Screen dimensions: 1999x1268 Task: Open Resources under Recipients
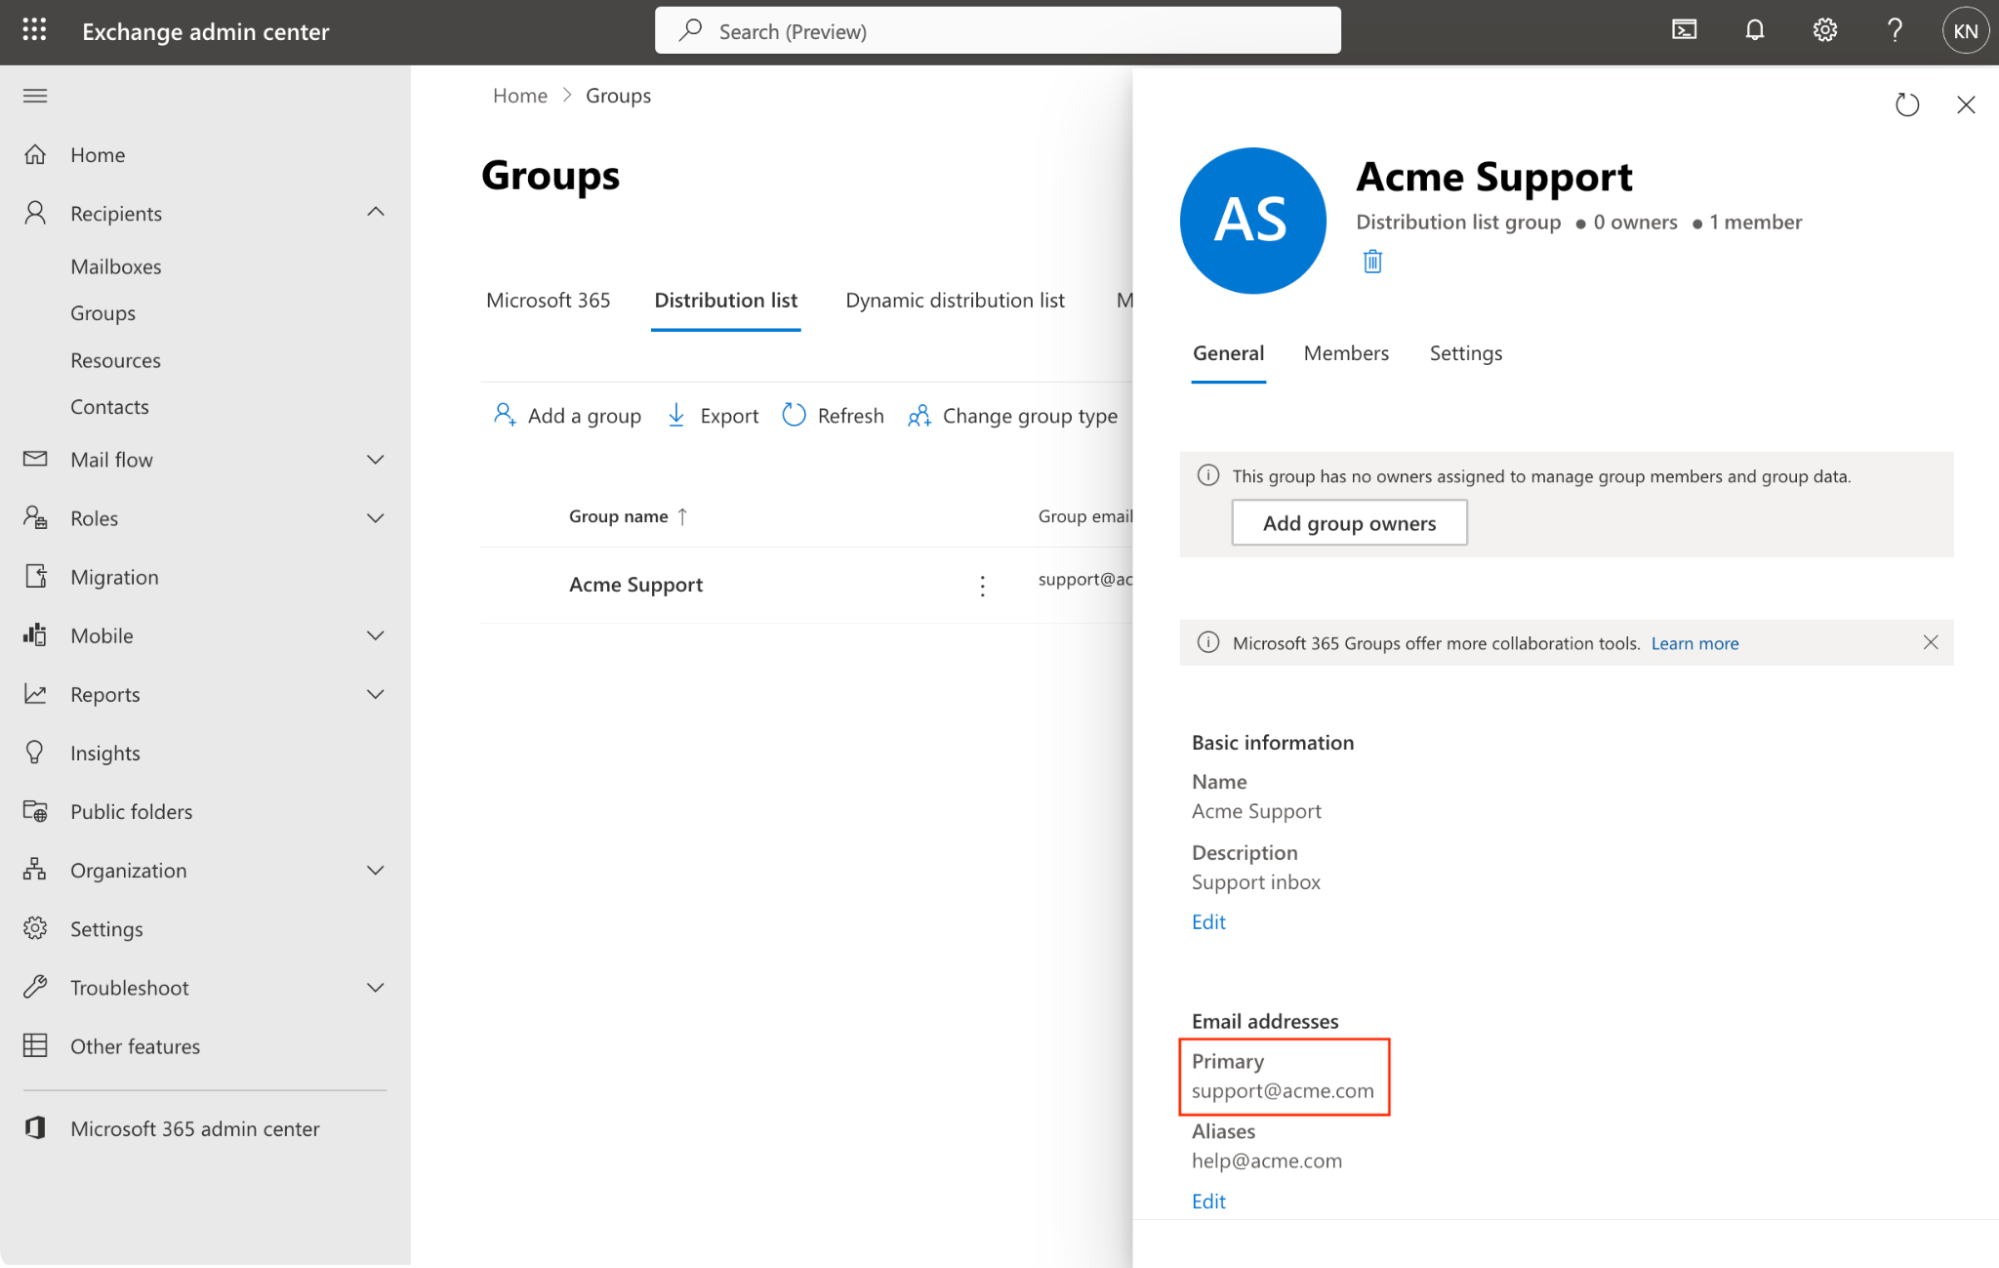[x=115, y=360]
